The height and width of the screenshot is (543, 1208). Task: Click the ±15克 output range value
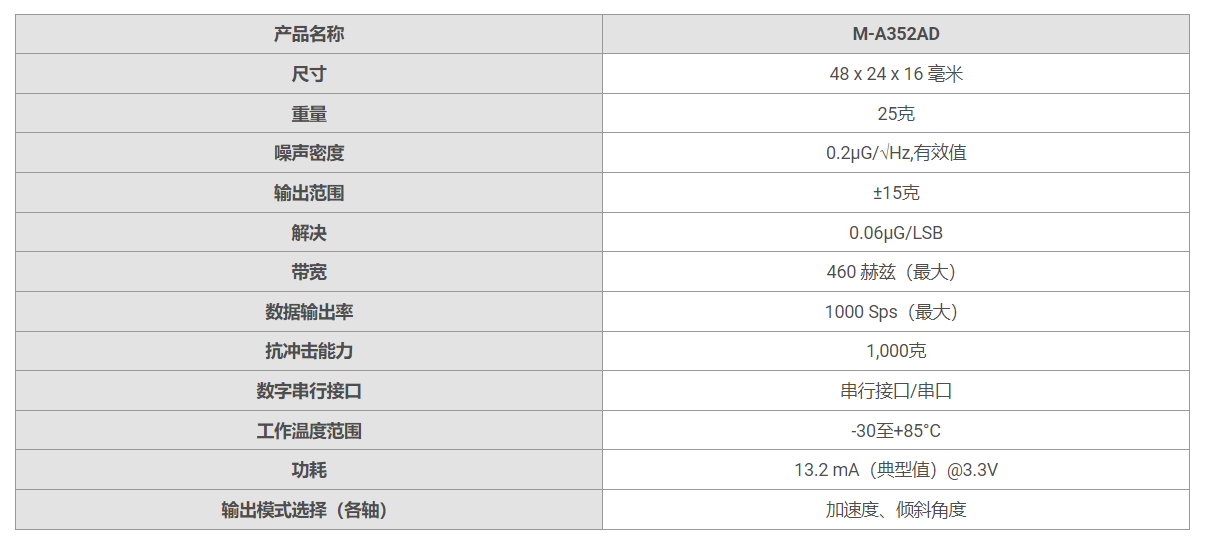click(x=895, y=193)
